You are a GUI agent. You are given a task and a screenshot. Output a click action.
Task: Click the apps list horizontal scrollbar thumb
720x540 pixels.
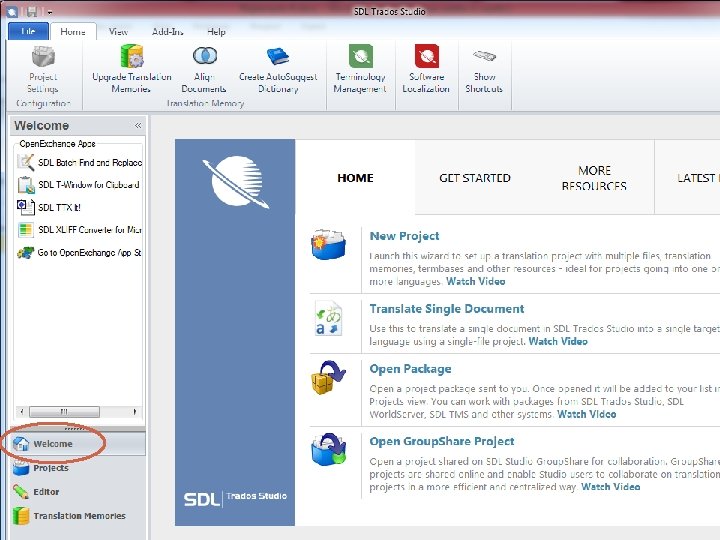(64, 411)
